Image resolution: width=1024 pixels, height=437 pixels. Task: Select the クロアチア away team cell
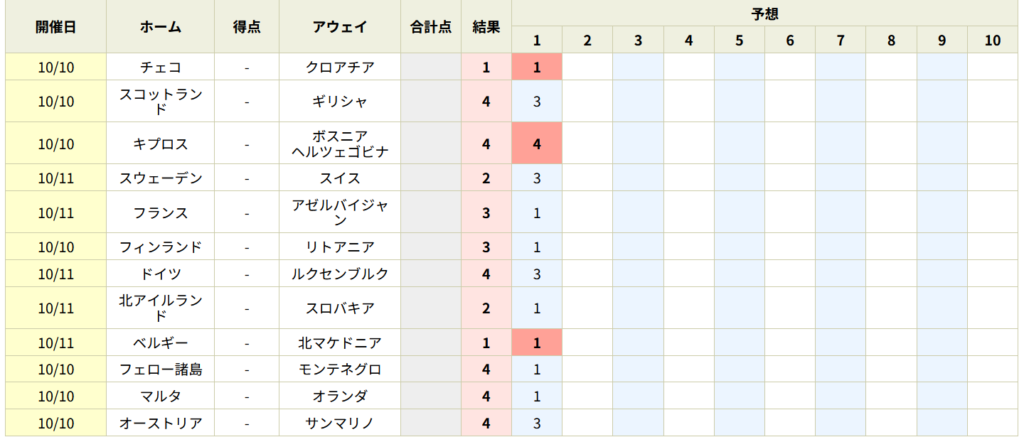340,67
